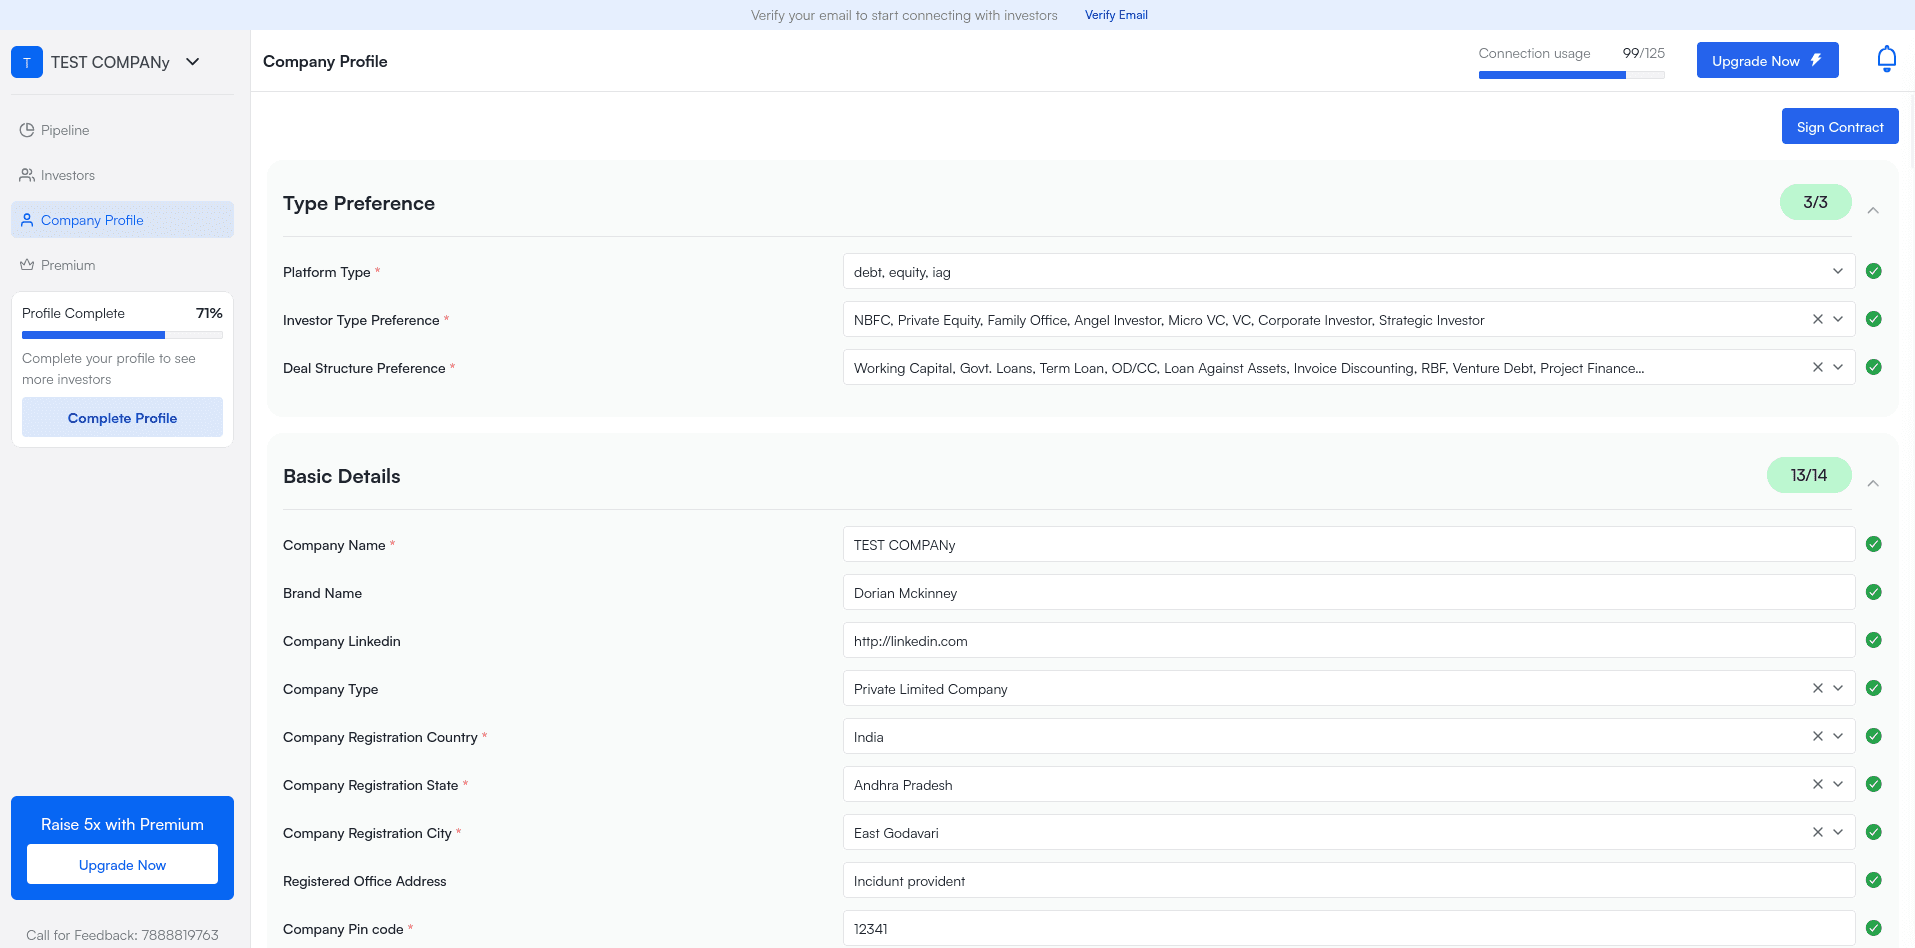1915x948 pixels.
Task: Click green check next to Company Pin code
Action: (1874, 928)
